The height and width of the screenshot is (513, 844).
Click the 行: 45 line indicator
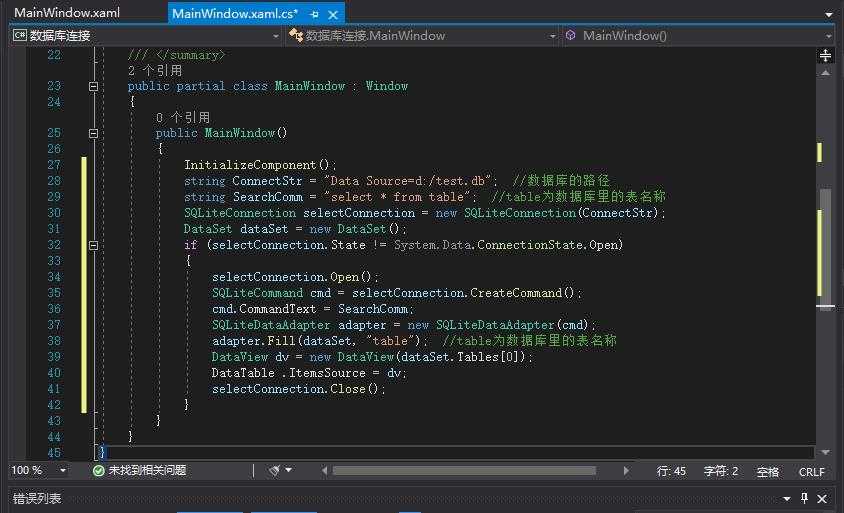671,472
